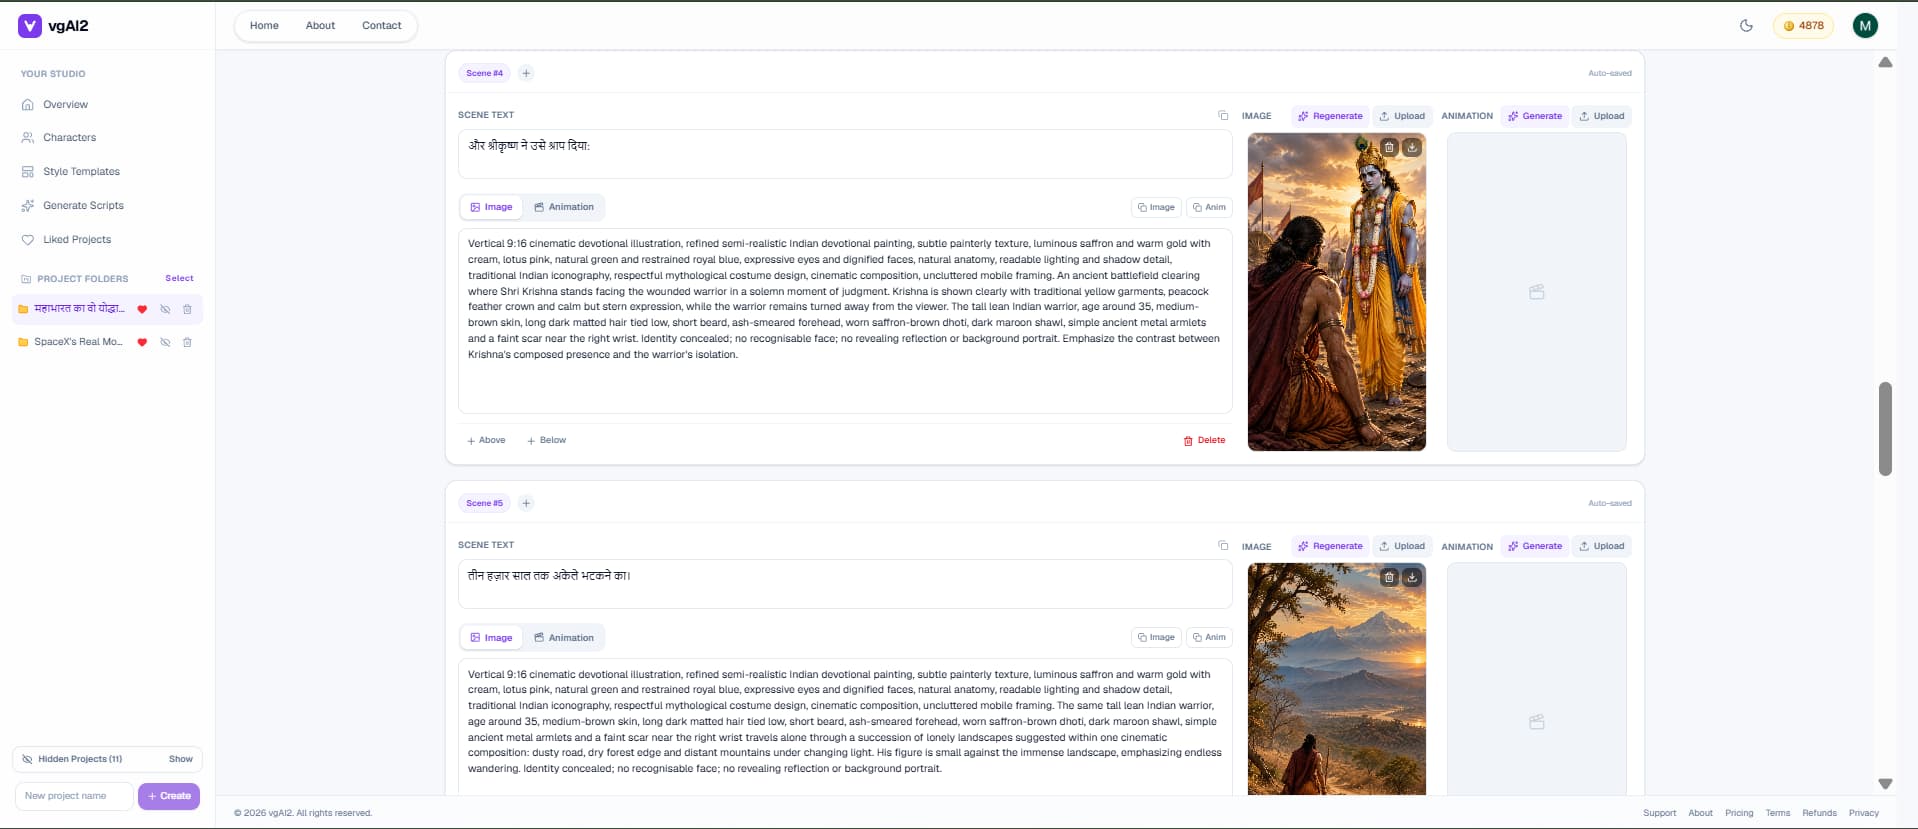Delete Scene #4 via Delete link
The width and height of the screenshot is (1918, 829).
[x=1204, y=440]
